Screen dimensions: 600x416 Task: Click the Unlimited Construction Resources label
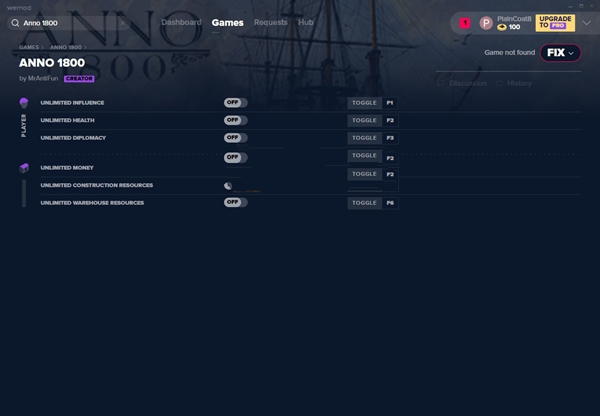pos(97,185)
